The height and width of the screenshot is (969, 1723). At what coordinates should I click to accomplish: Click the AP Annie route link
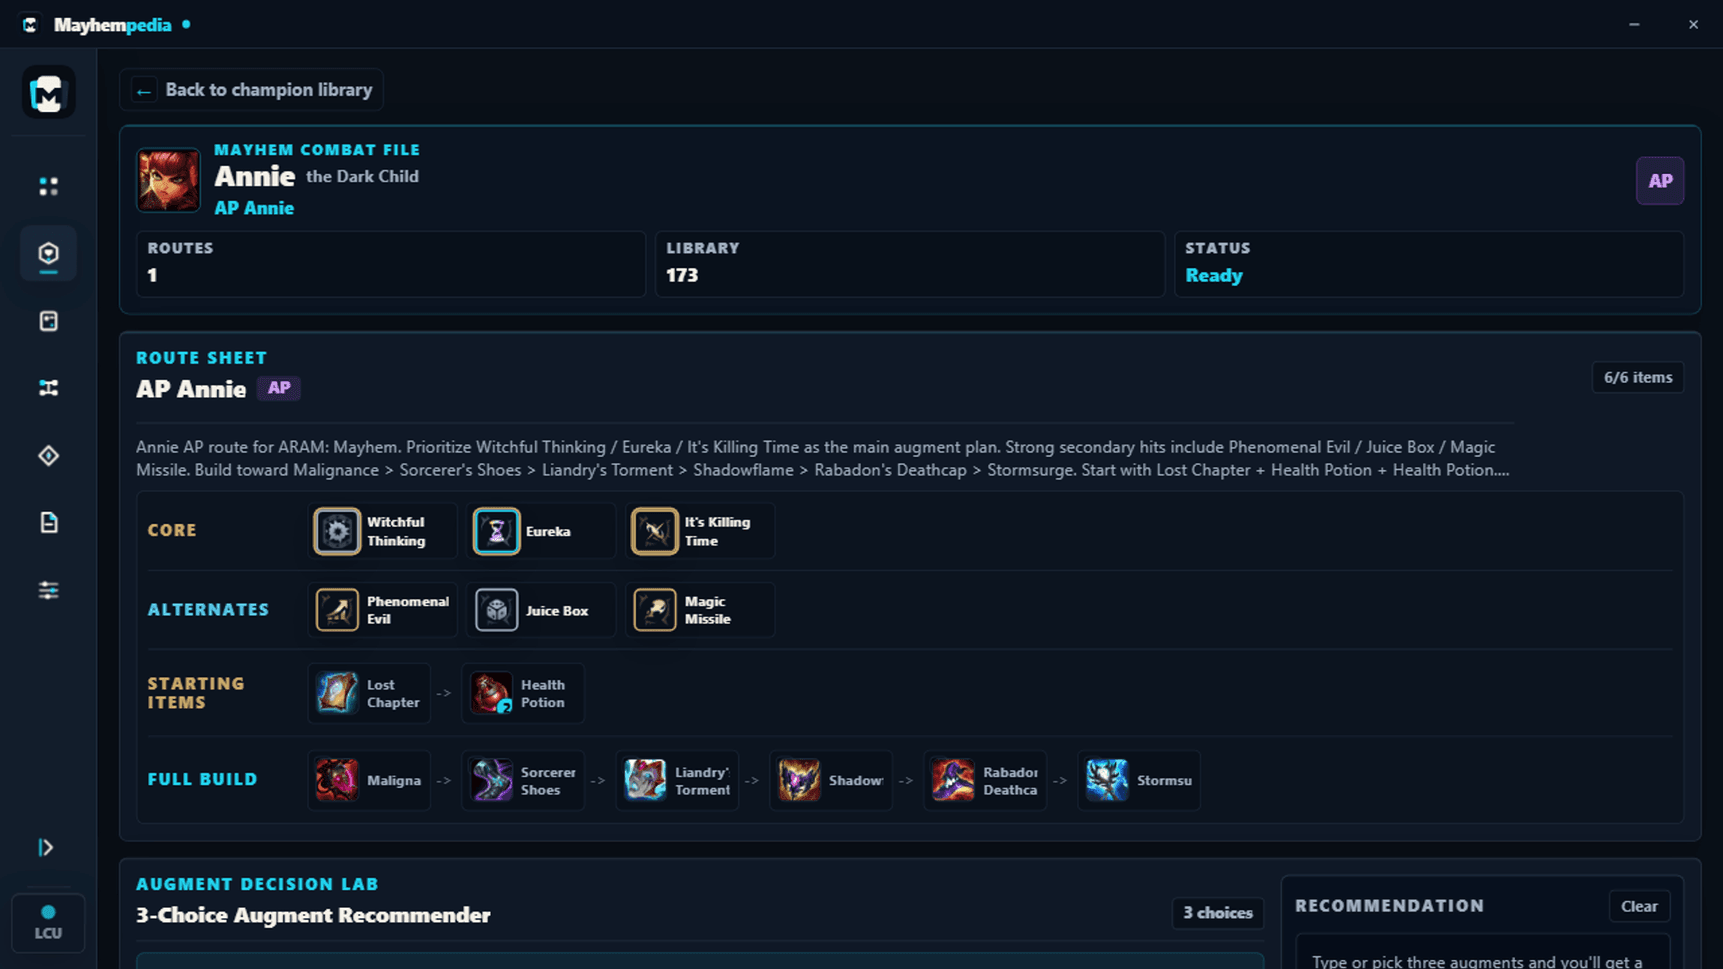point(254,208)
